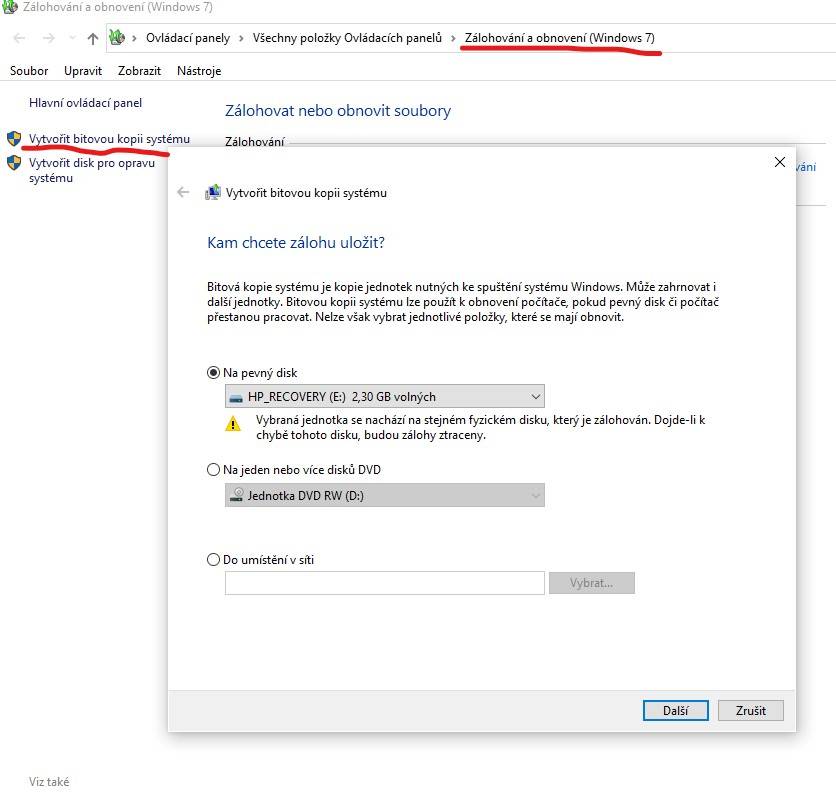Open the Soubor menu
Screen dimensions: 836x796
29,71
